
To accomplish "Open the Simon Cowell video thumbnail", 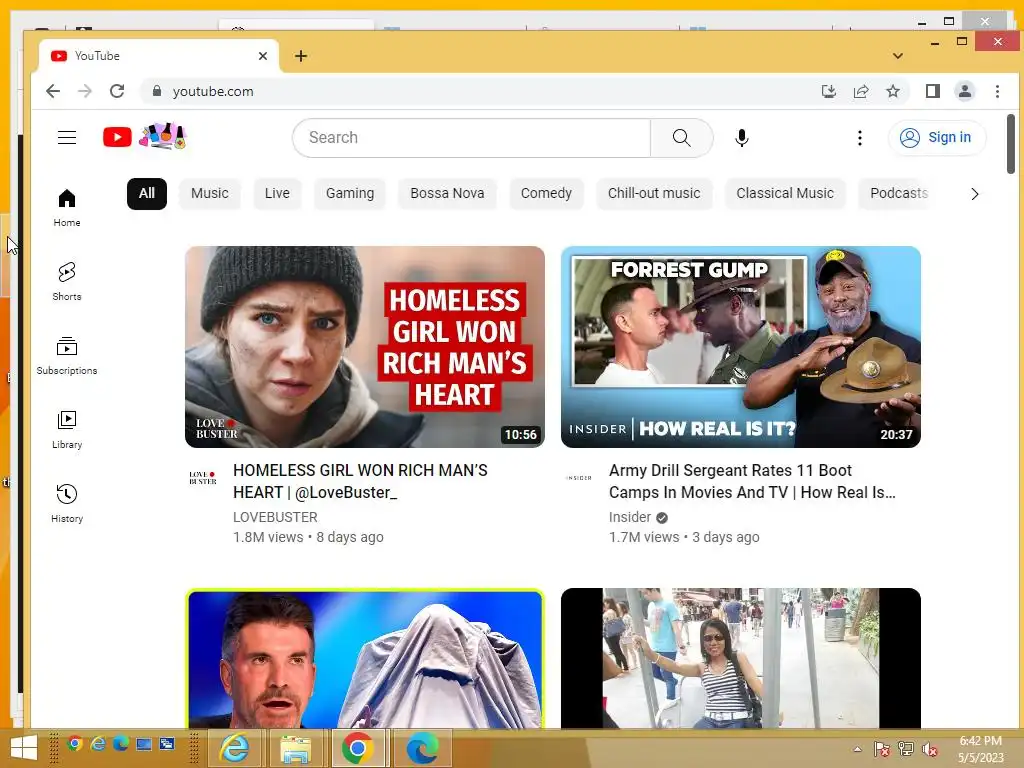I will tap(364, 658).
